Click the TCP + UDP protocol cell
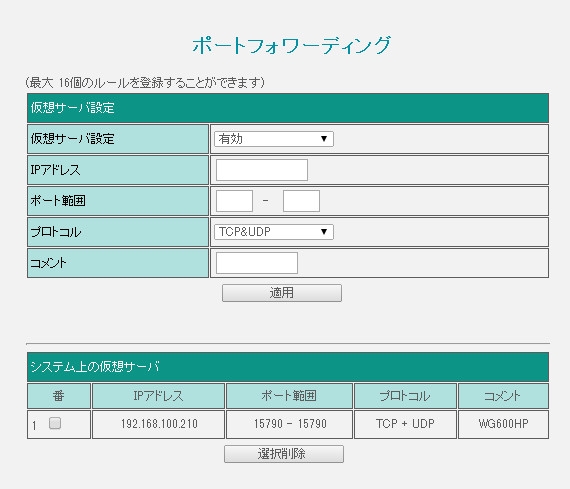 [405, 424]
